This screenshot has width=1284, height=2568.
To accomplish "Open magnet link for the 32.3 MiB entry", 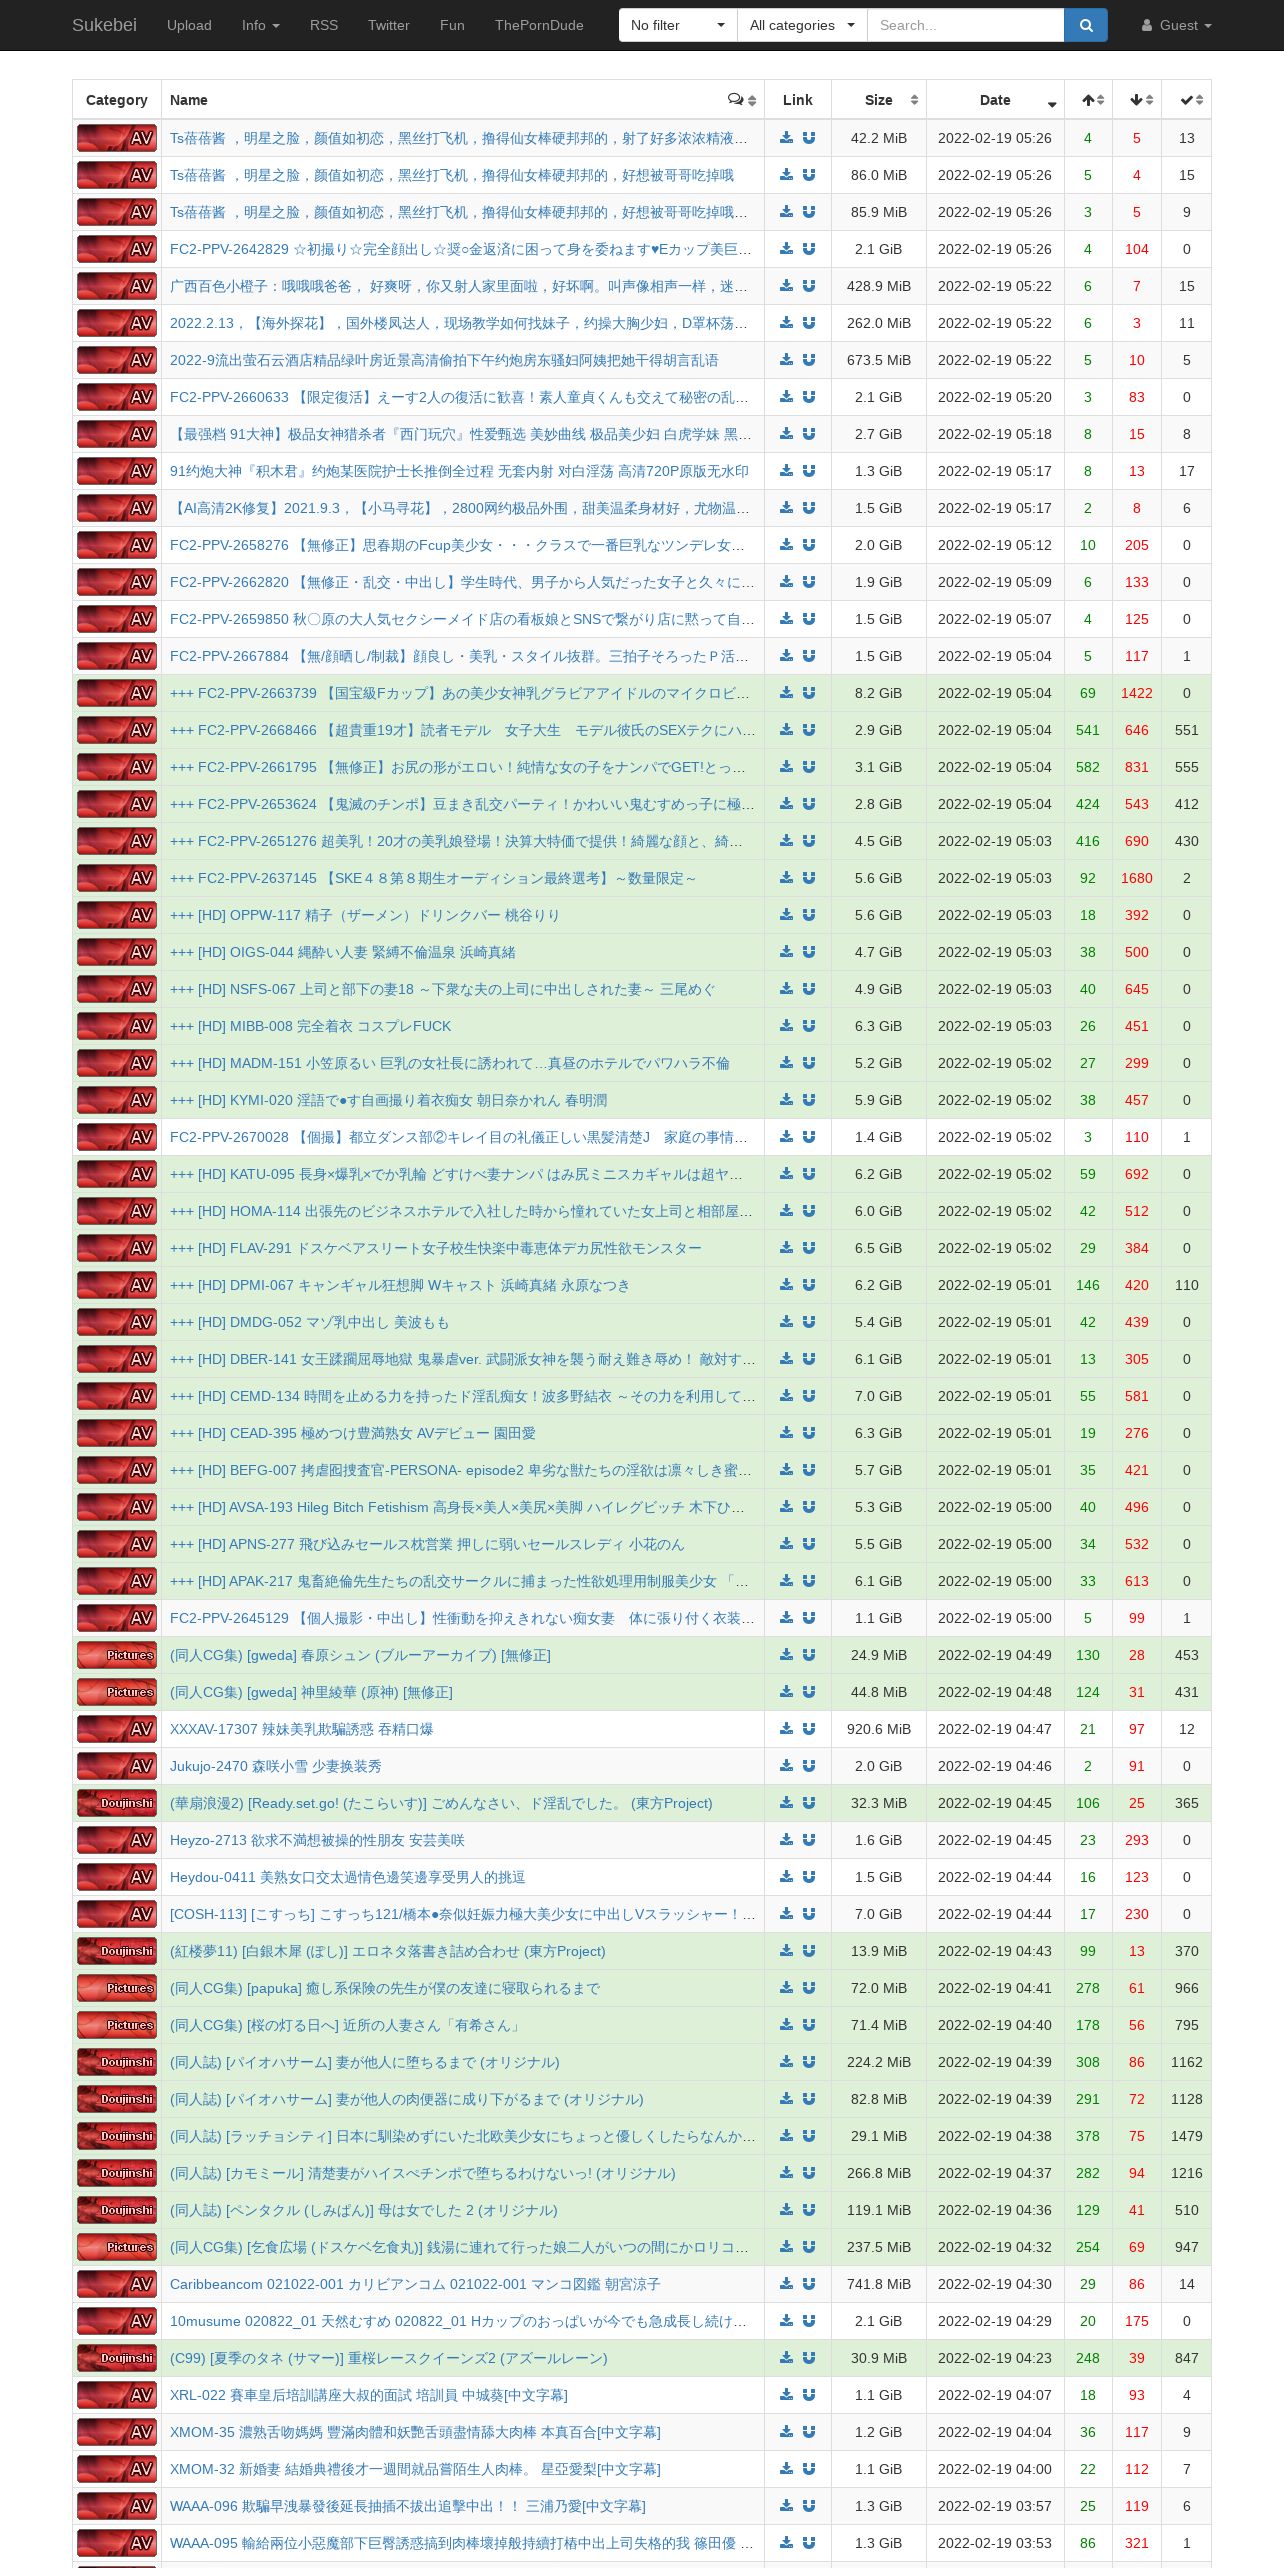I will tap(809, 1803).
